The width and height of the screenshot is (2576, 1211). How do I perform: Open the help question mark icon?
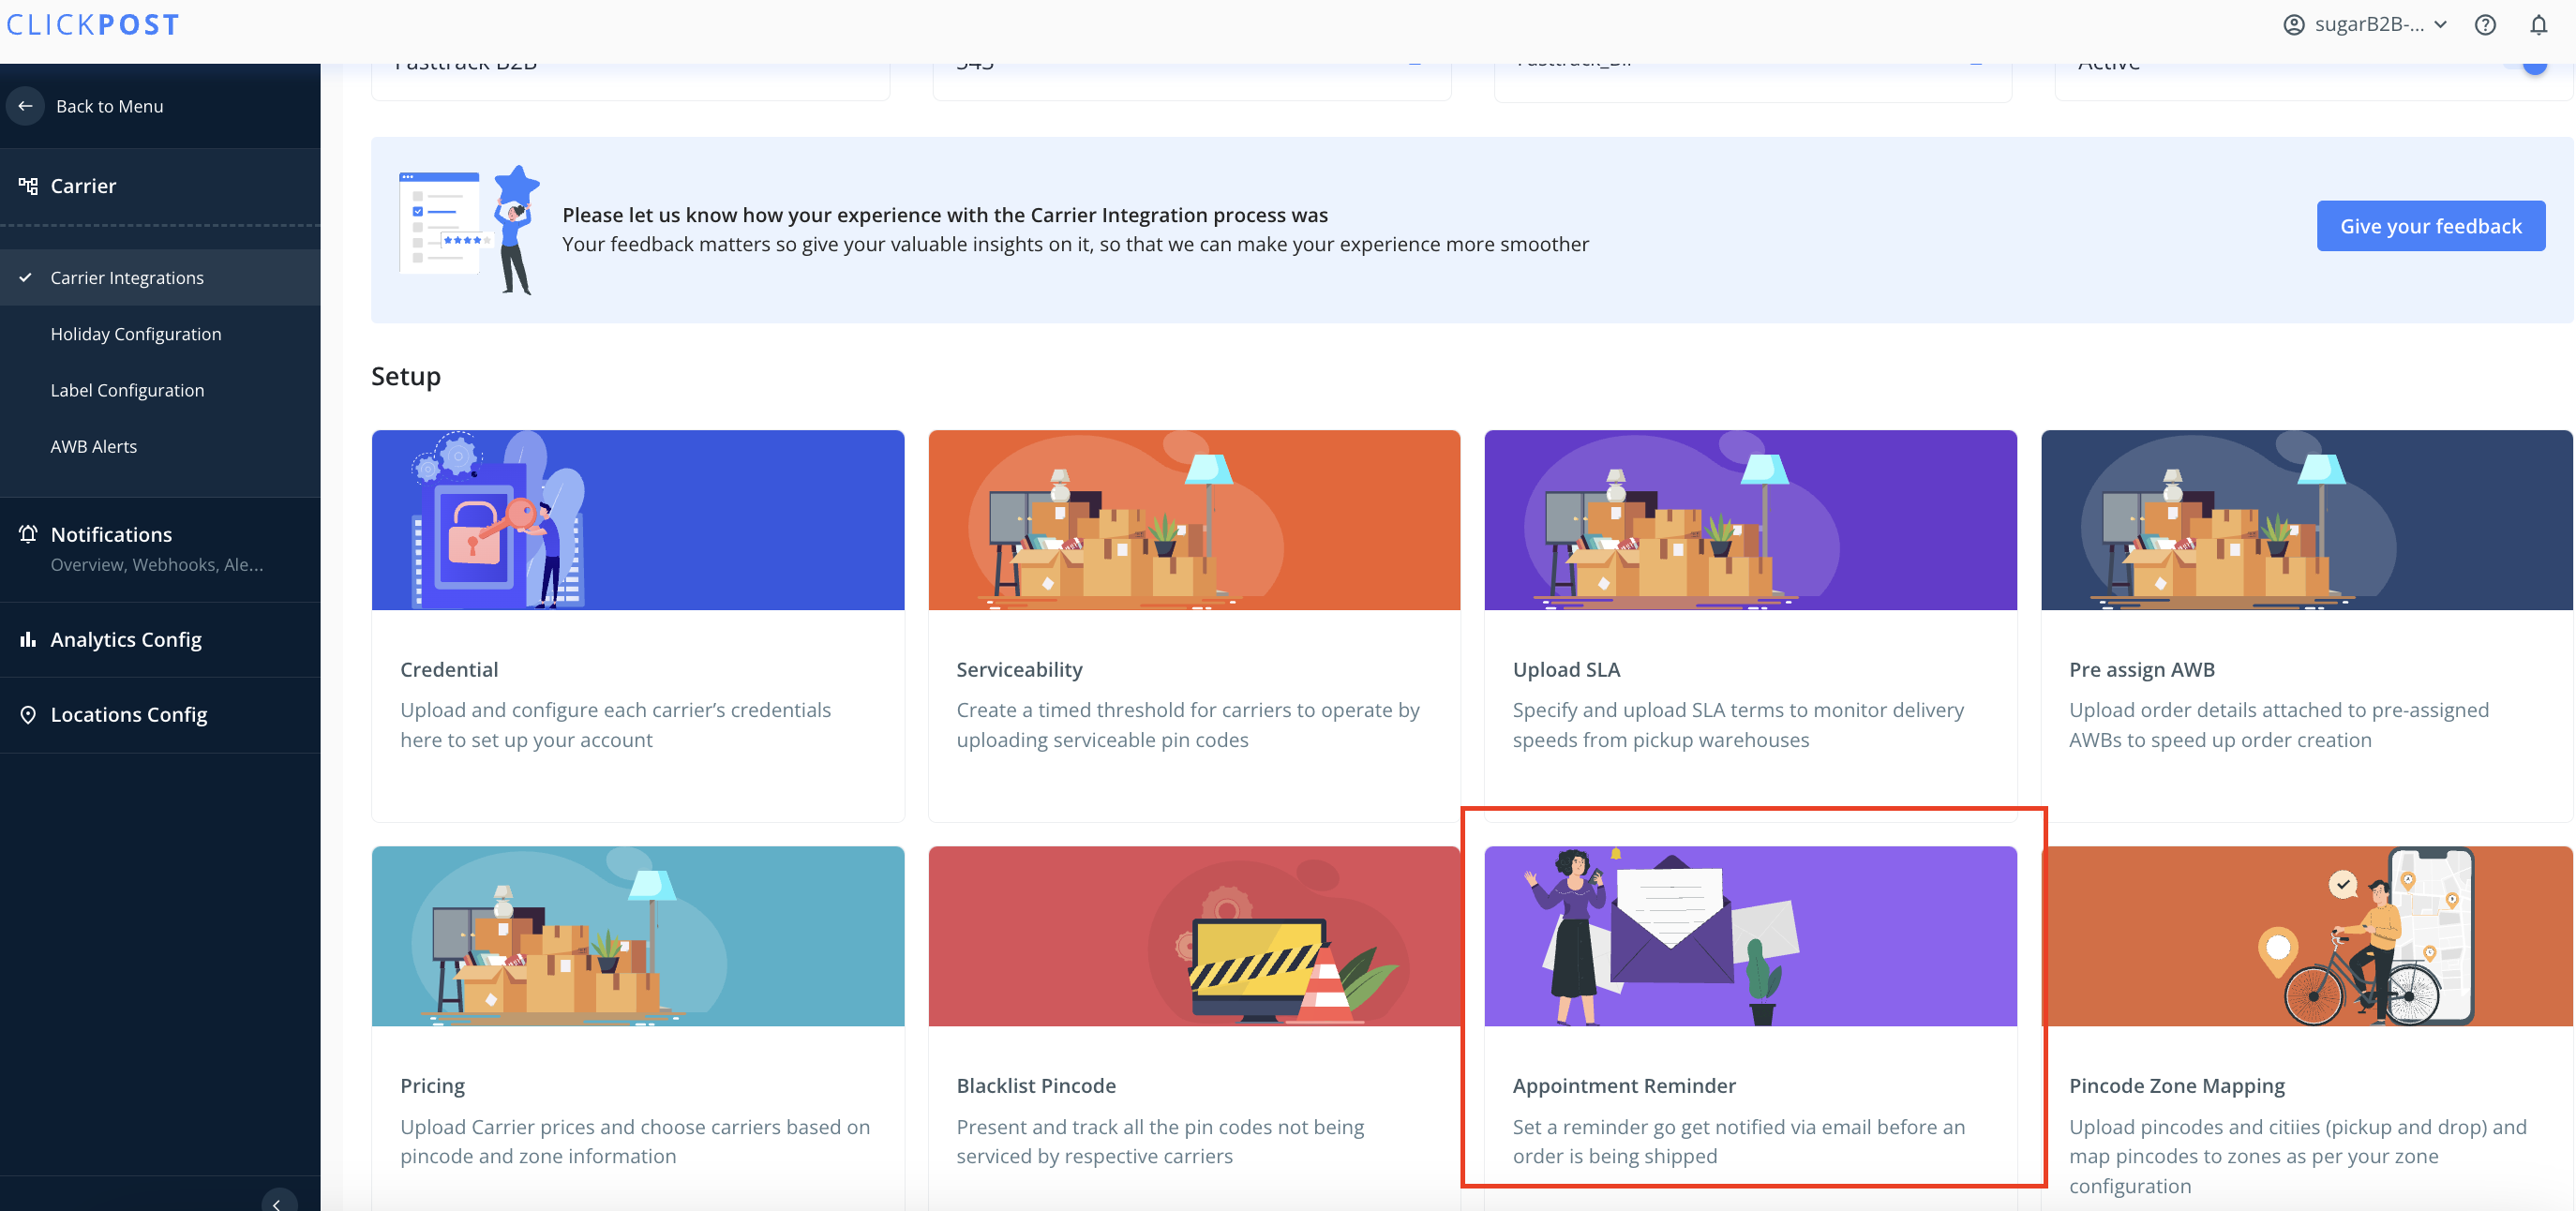click(x=2485, y=25)
